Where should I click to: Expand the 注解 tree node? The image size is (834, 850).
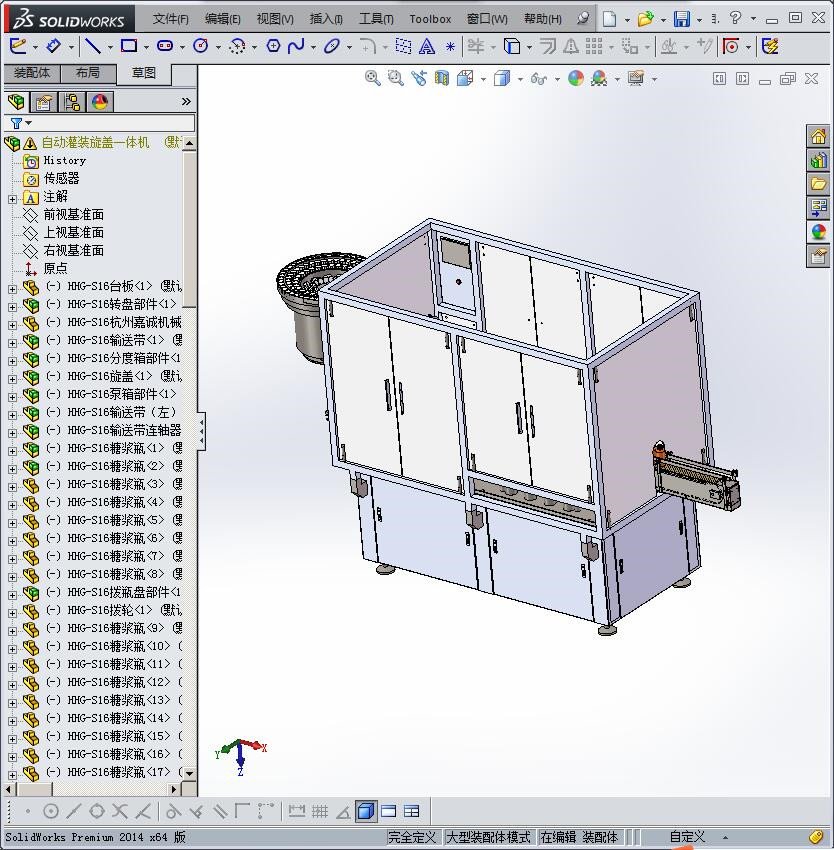point(12,199)
